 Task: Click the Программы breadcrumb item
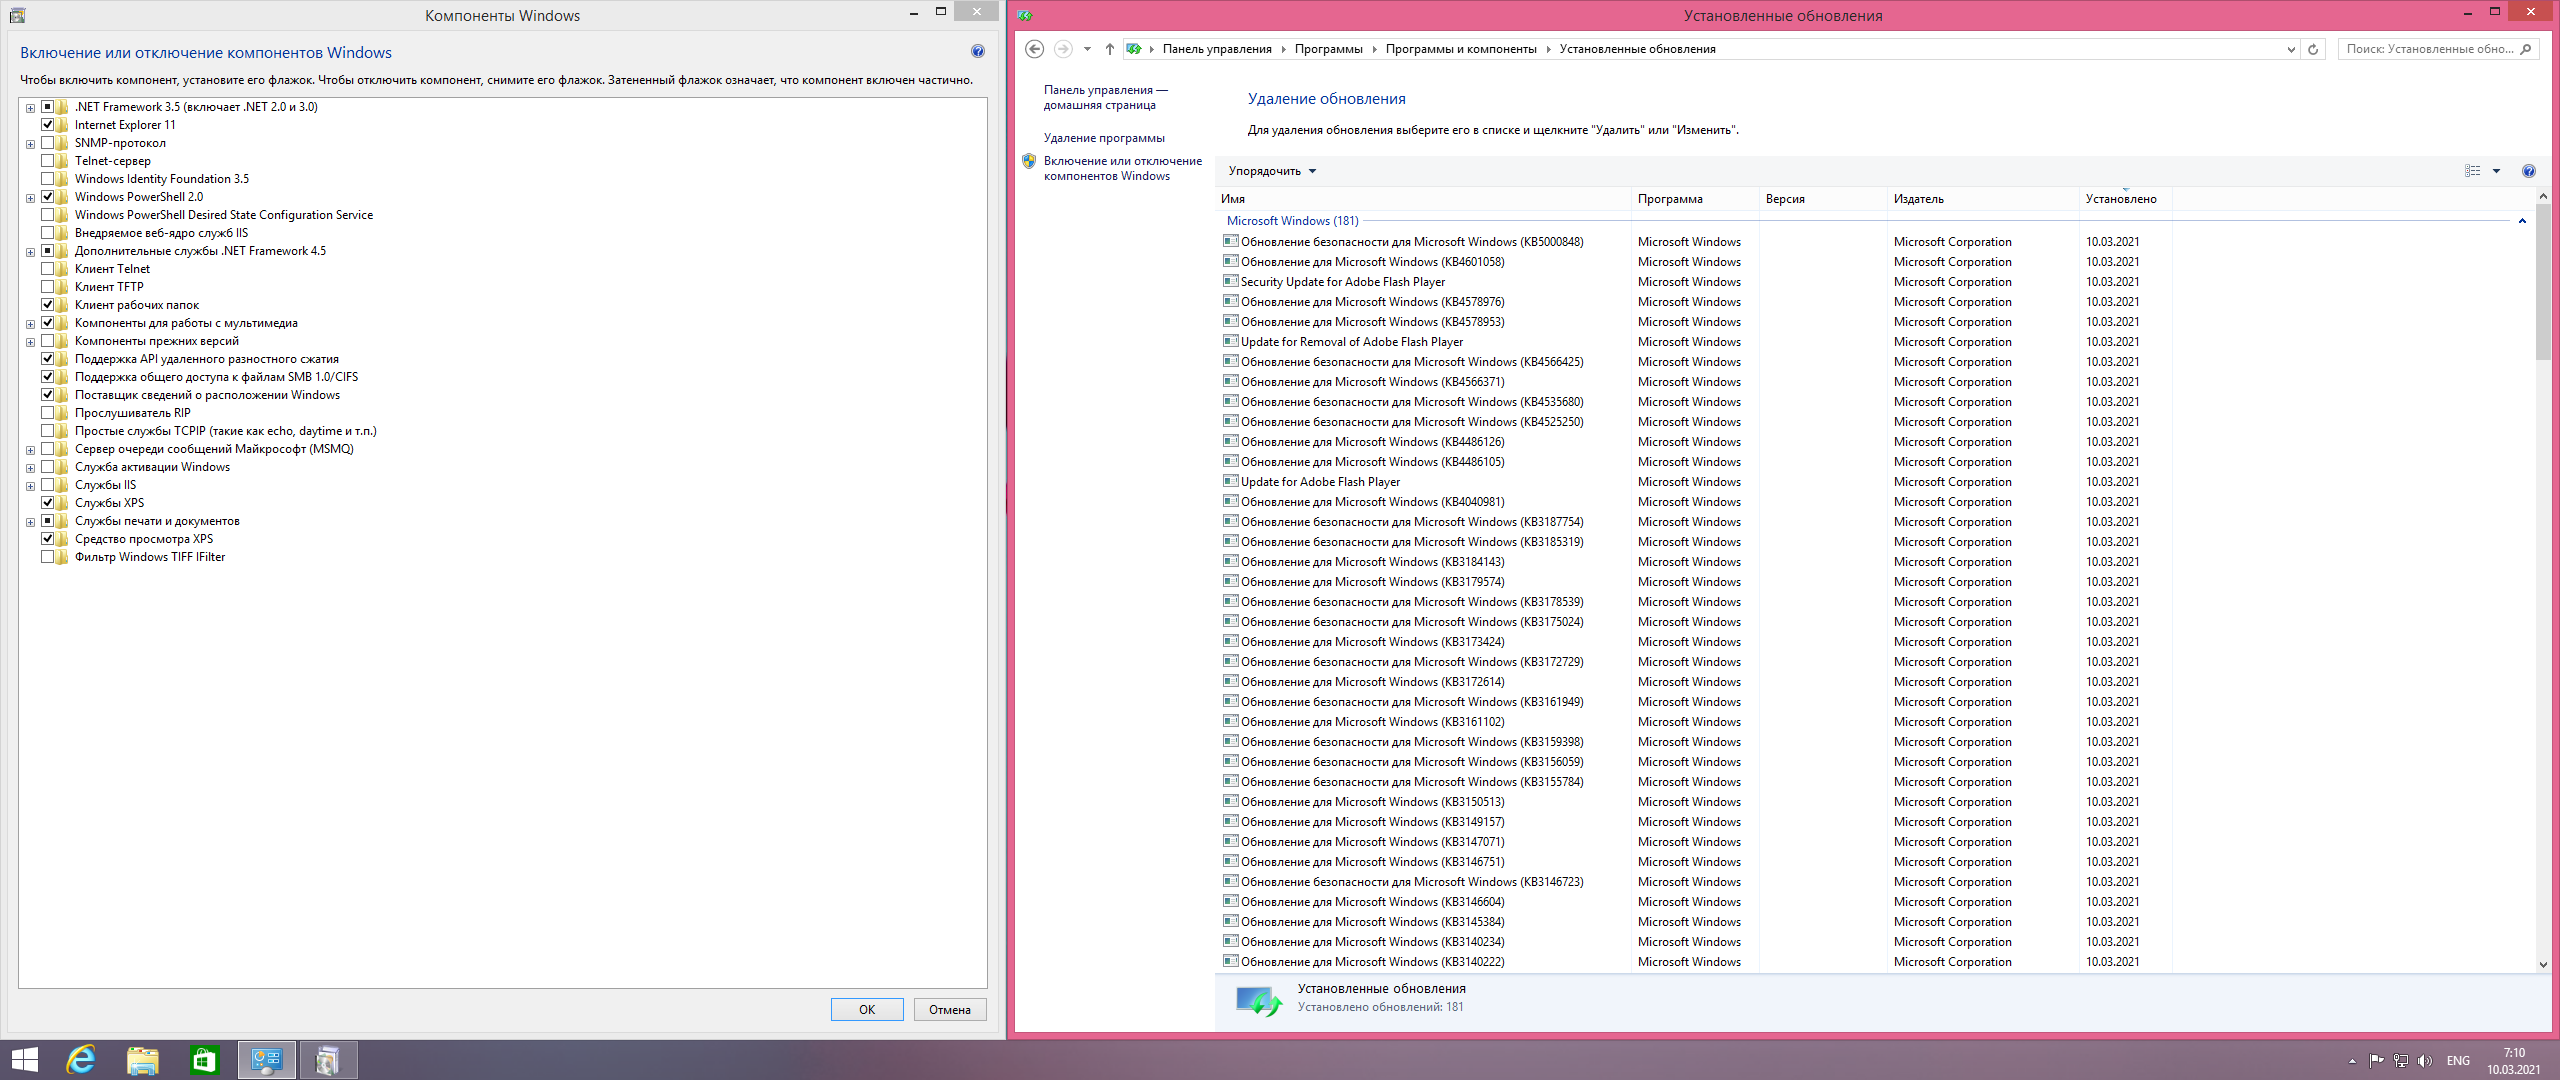point(1328,49)
